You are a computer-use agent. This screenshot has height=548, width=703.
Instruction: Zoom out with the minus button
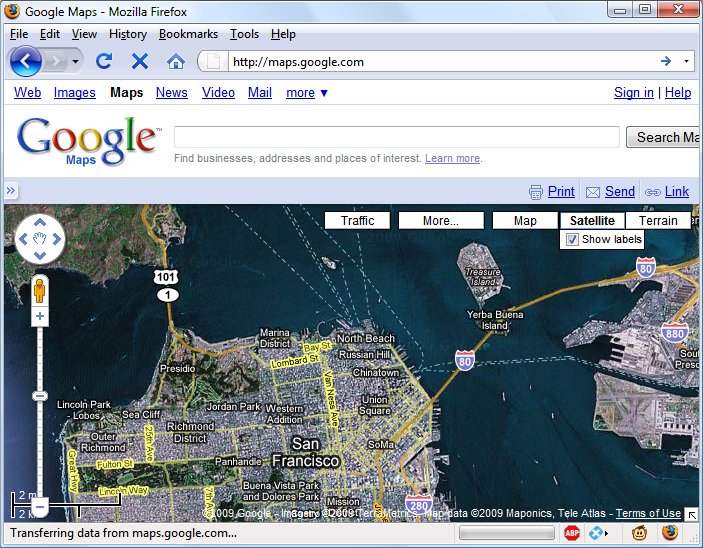point(40,507)
